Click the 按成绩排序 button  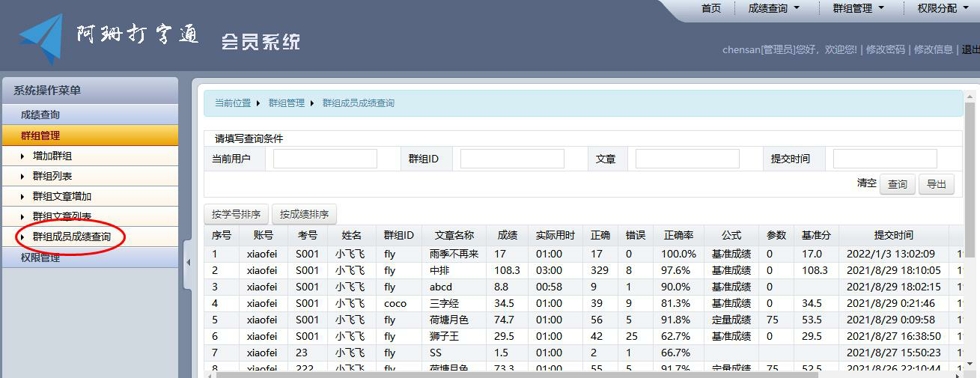click(304, 214)
